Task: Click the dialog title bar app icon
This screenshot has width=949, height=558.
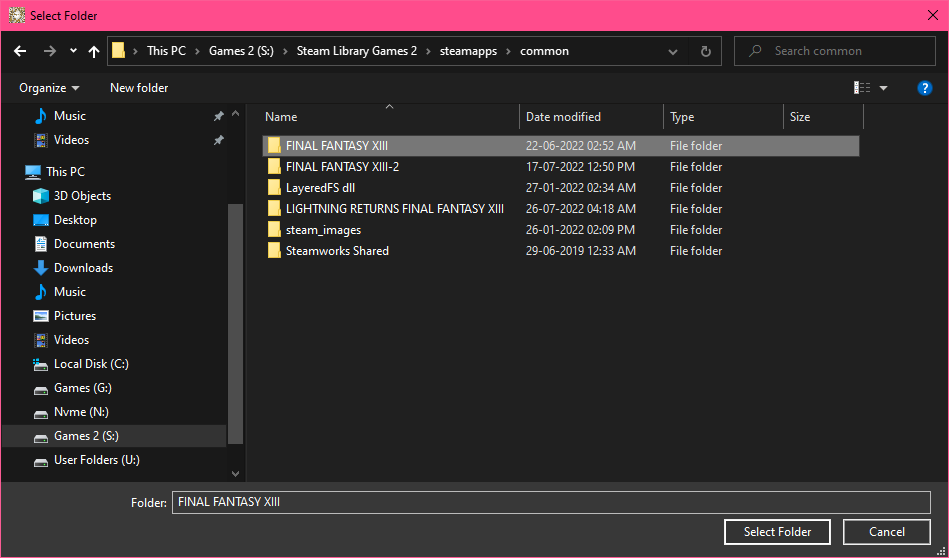Action: pos(16,15)
